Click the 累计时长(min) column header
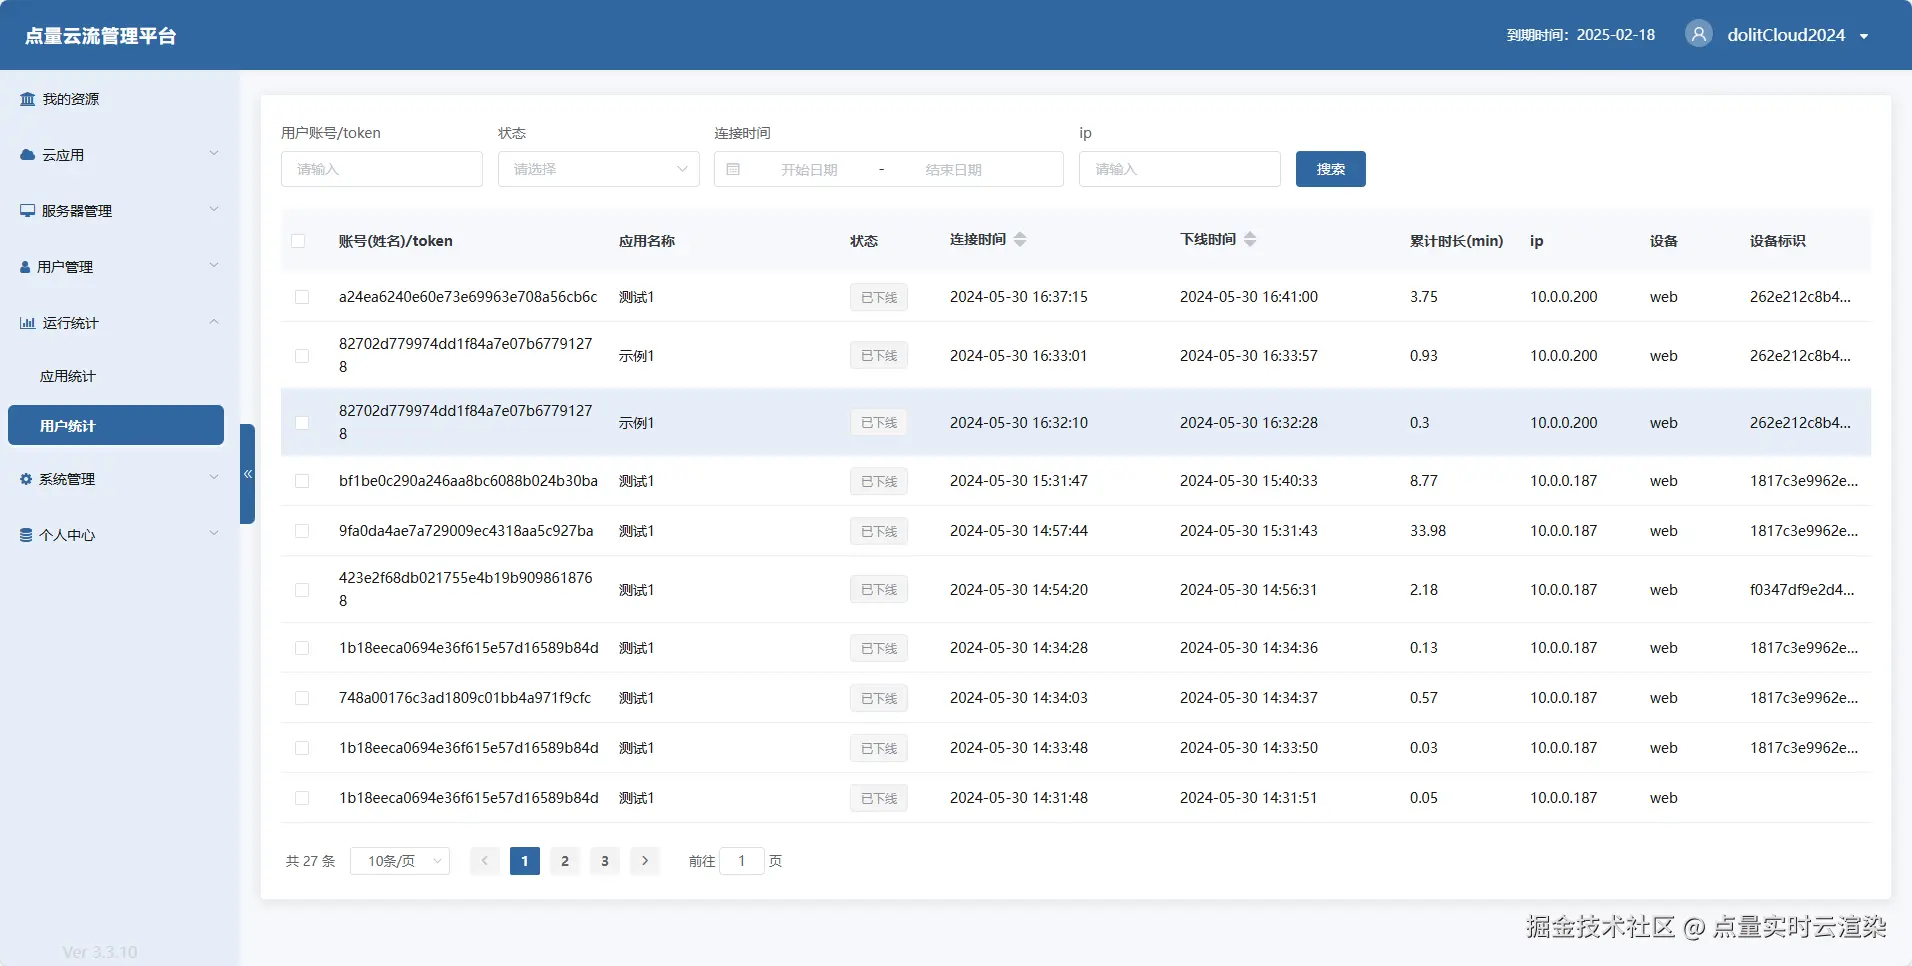Screen dimensions: 1912x966 (1457, 241)
